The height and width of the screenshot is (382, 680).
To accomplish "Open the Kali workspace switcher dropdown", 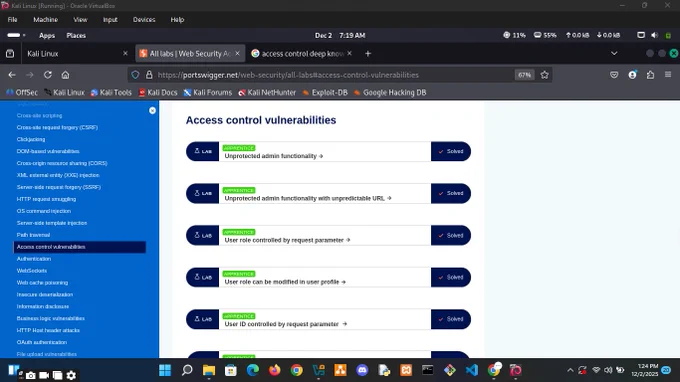I will [x=16, y=35].
